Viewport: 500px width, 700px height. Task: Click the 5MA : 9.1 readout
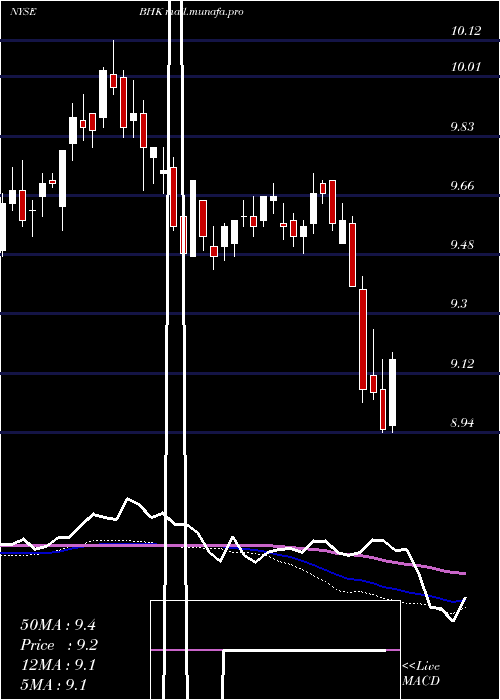point(53,685)
